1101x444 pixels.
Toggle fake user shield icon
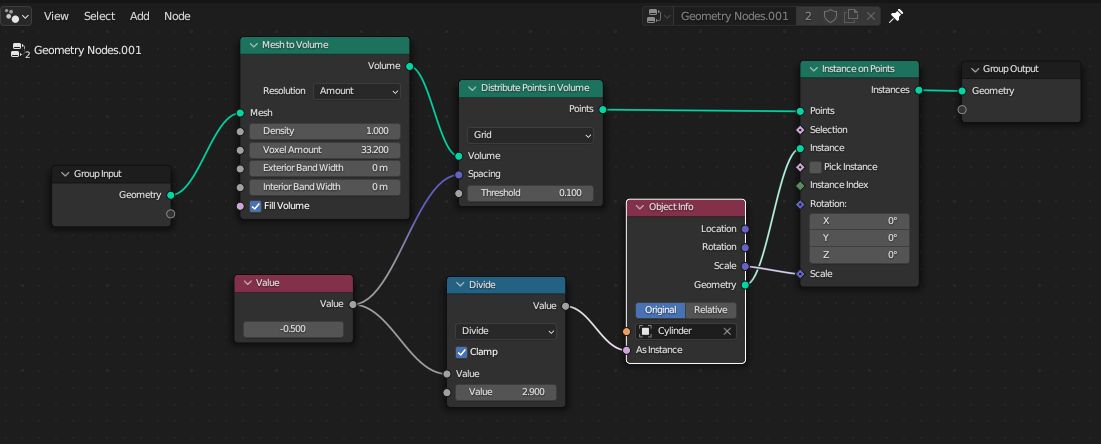pos(830,15)
